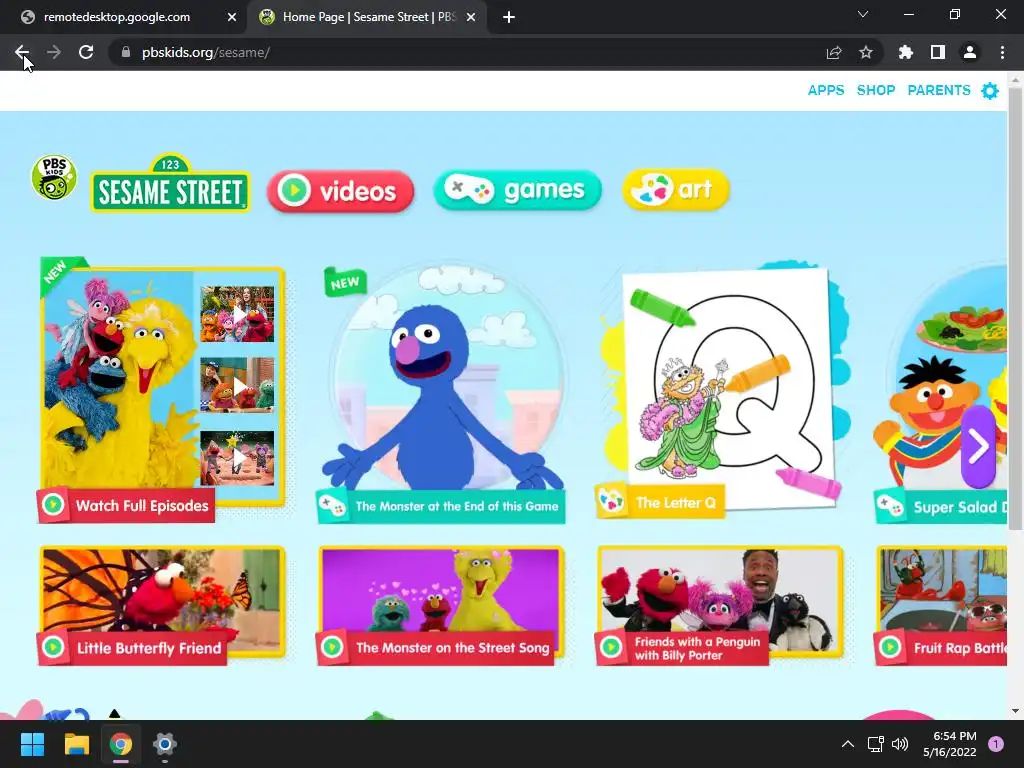Screen dimensions: 1024x768
Task: Open the yellow art button
Action: coord(676,189)
